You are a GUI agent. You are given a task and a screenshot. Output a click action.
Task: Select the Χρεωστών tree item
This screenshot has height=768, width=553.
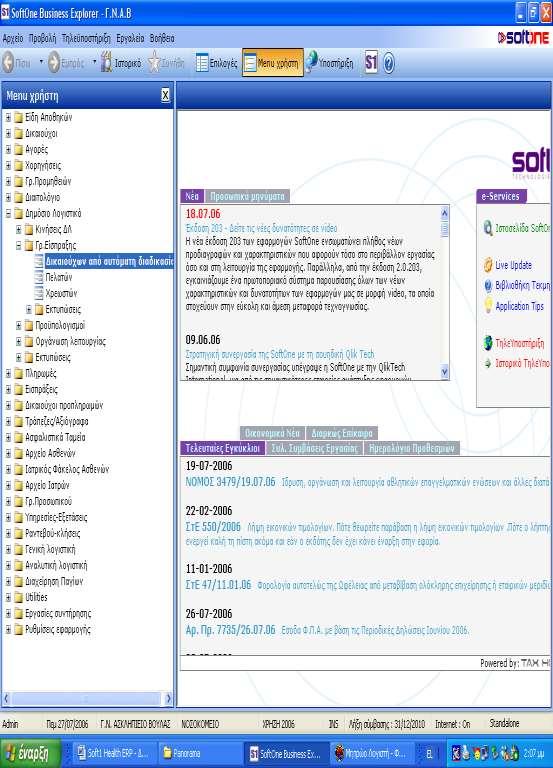click(61, 293)
